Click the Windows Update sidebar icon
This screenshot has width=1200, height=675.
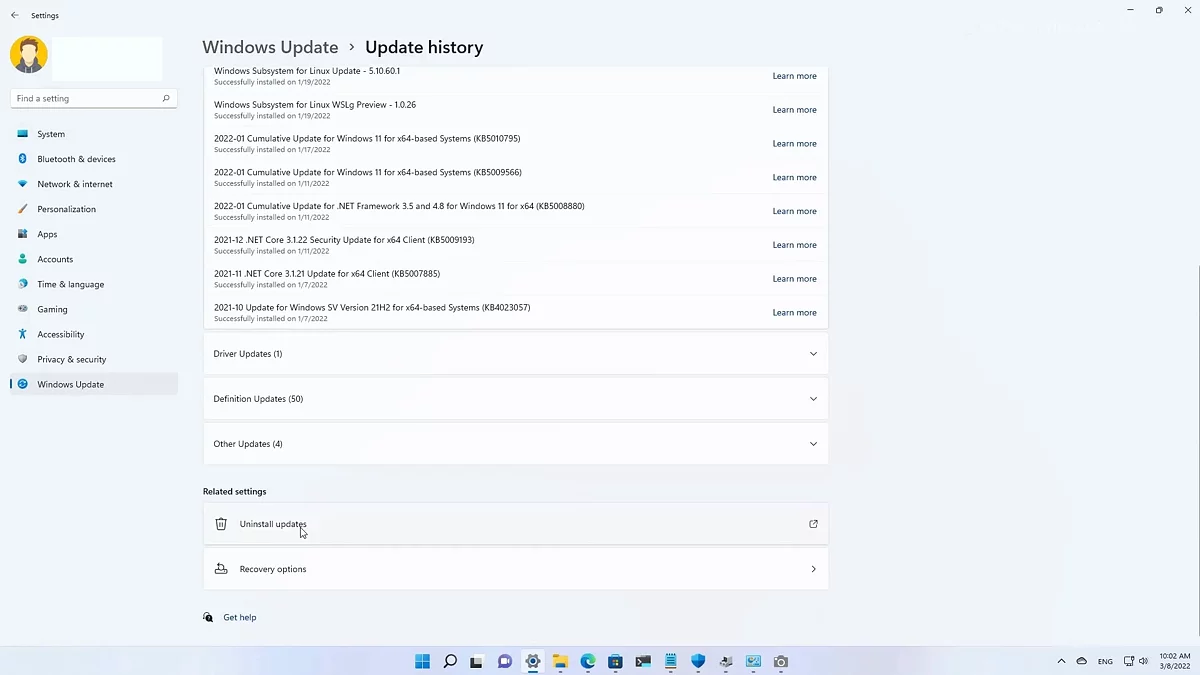(23, 384)
